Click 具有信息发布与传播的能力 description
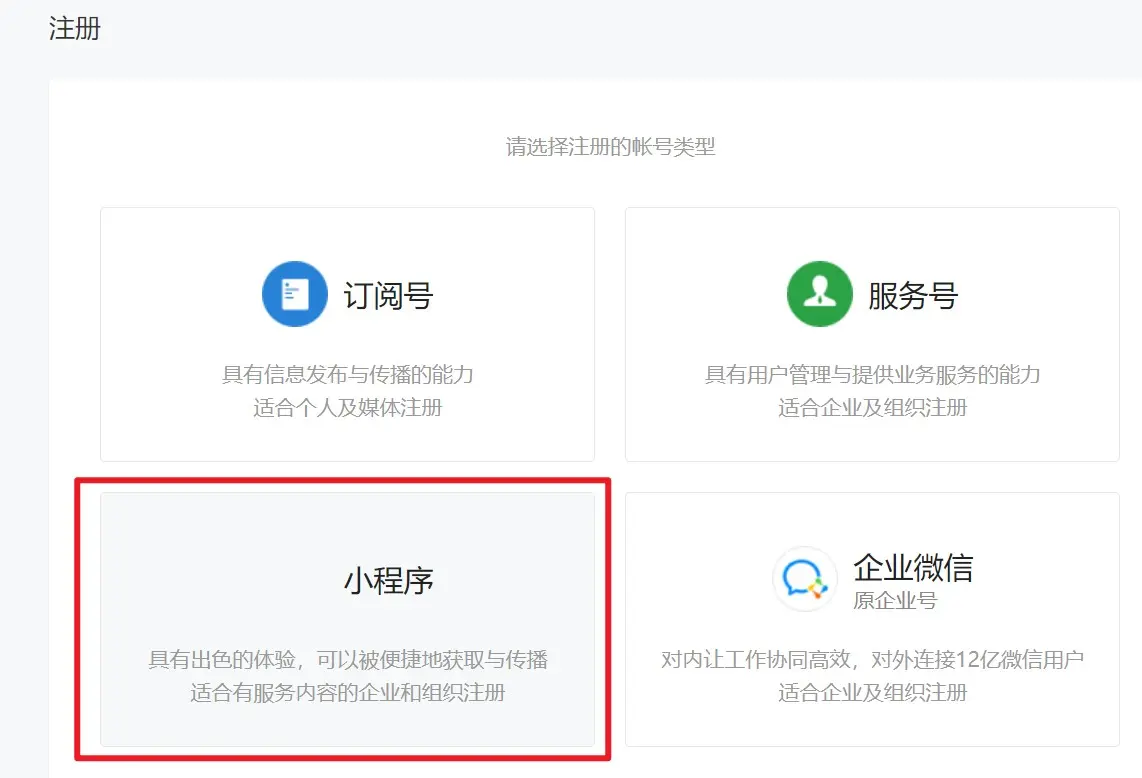The image size is (1142, 778). click(x=347, y=375)
